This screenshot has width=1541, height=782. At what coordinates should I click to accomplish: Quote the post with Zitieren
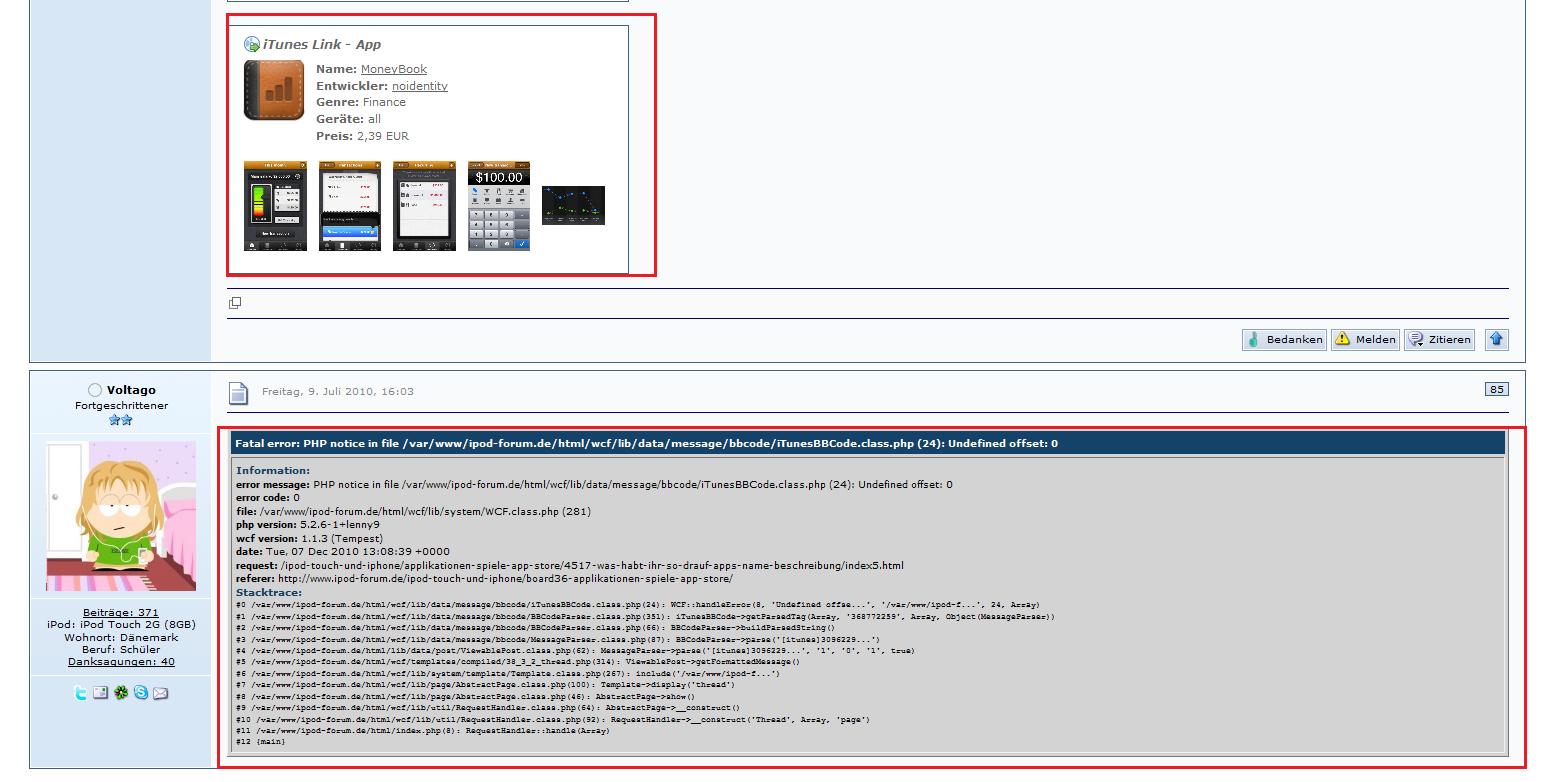[x=1439, y=339]
